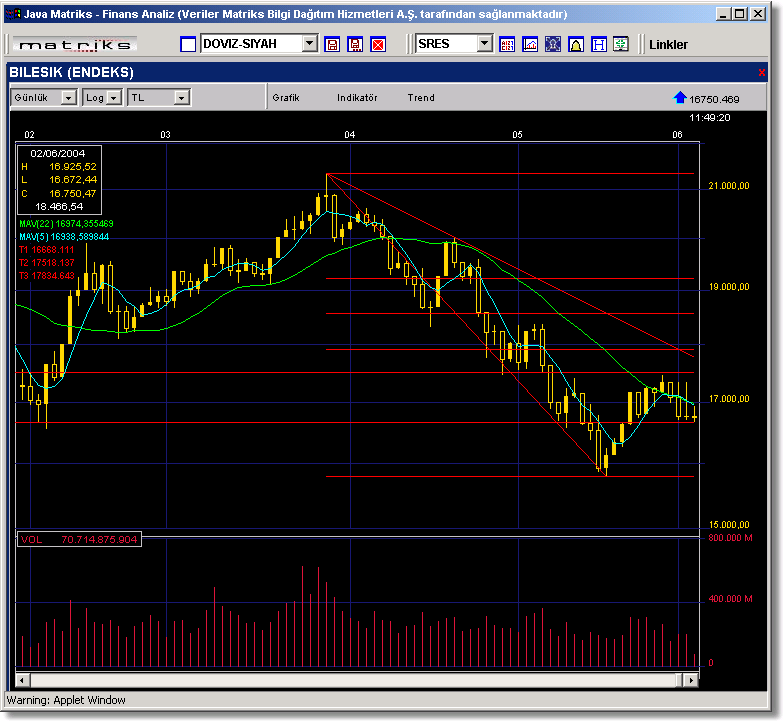Click the second floppy save-as icon
Image resolution: width=783 pixels, height=723 pixels.
pos(355,45)
